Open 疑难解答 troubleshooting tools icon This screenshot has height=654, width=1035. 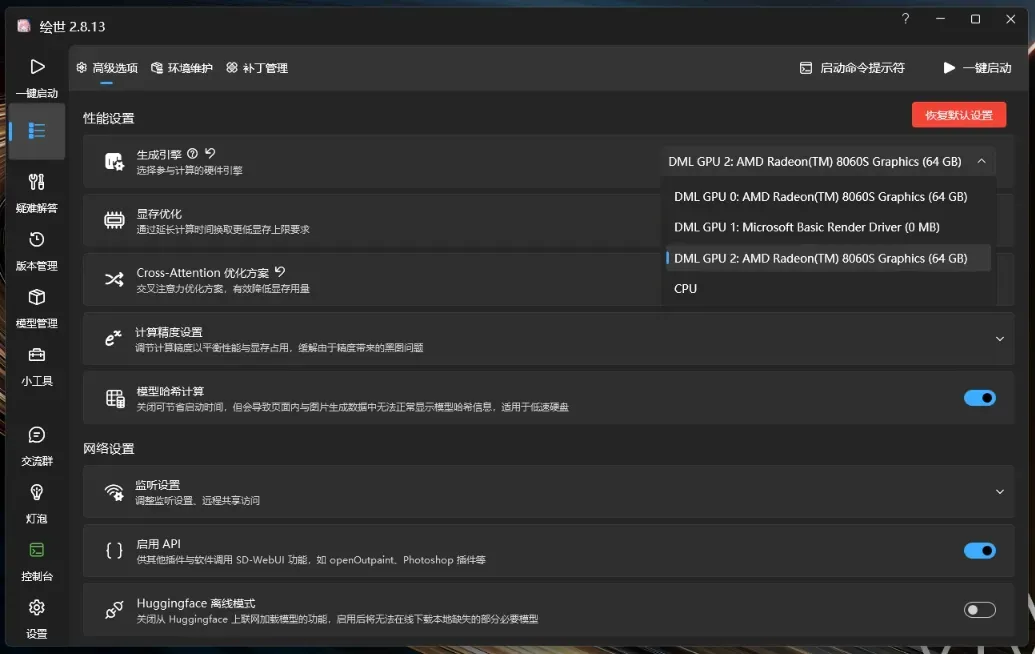(37, 182)
